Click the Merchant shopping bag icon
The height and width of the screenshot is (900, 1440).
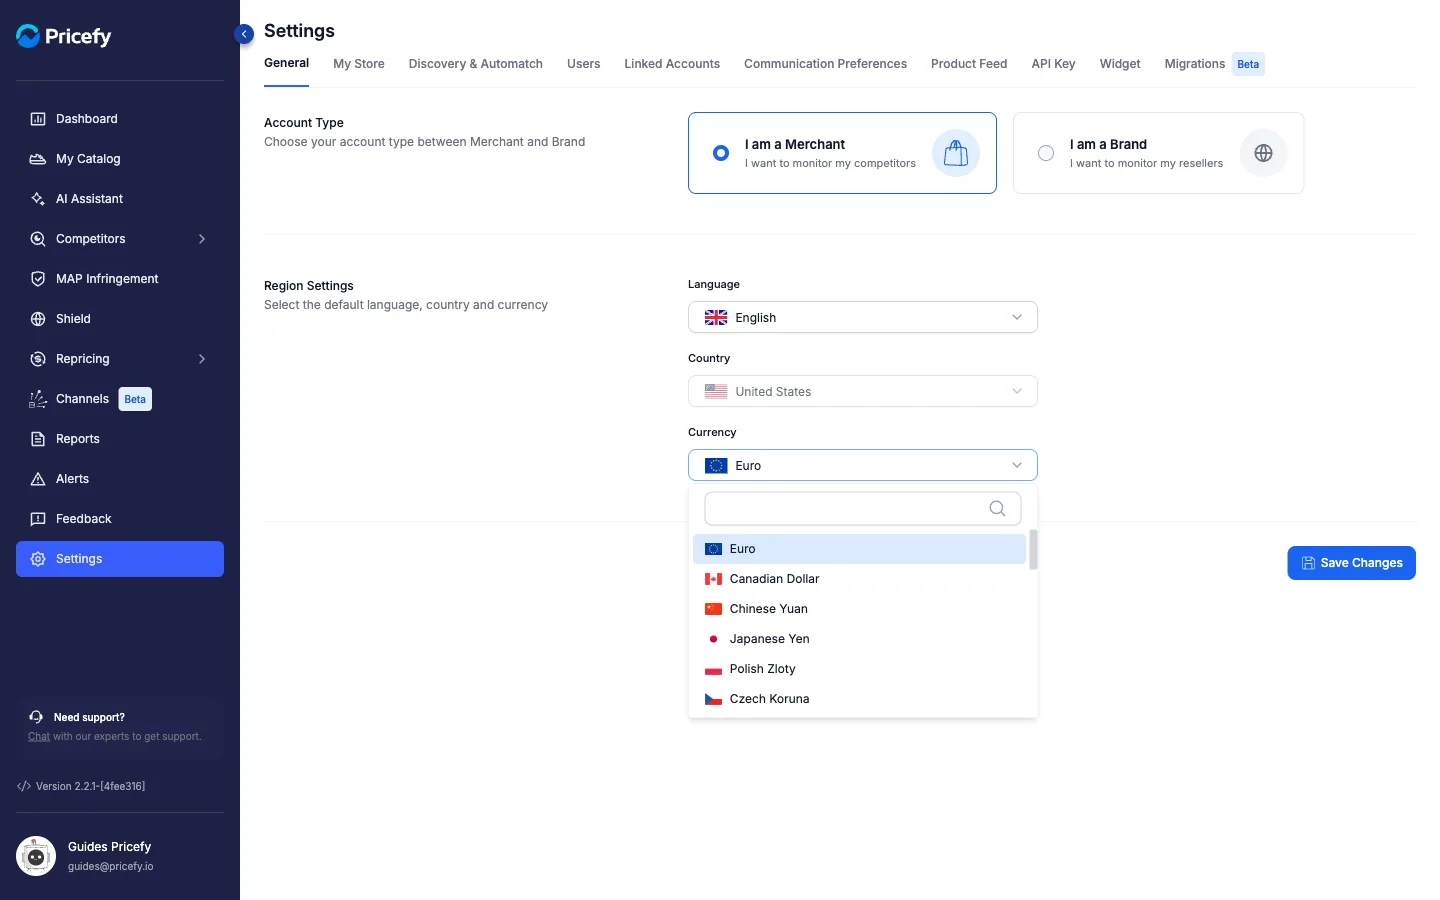[956, 153]
